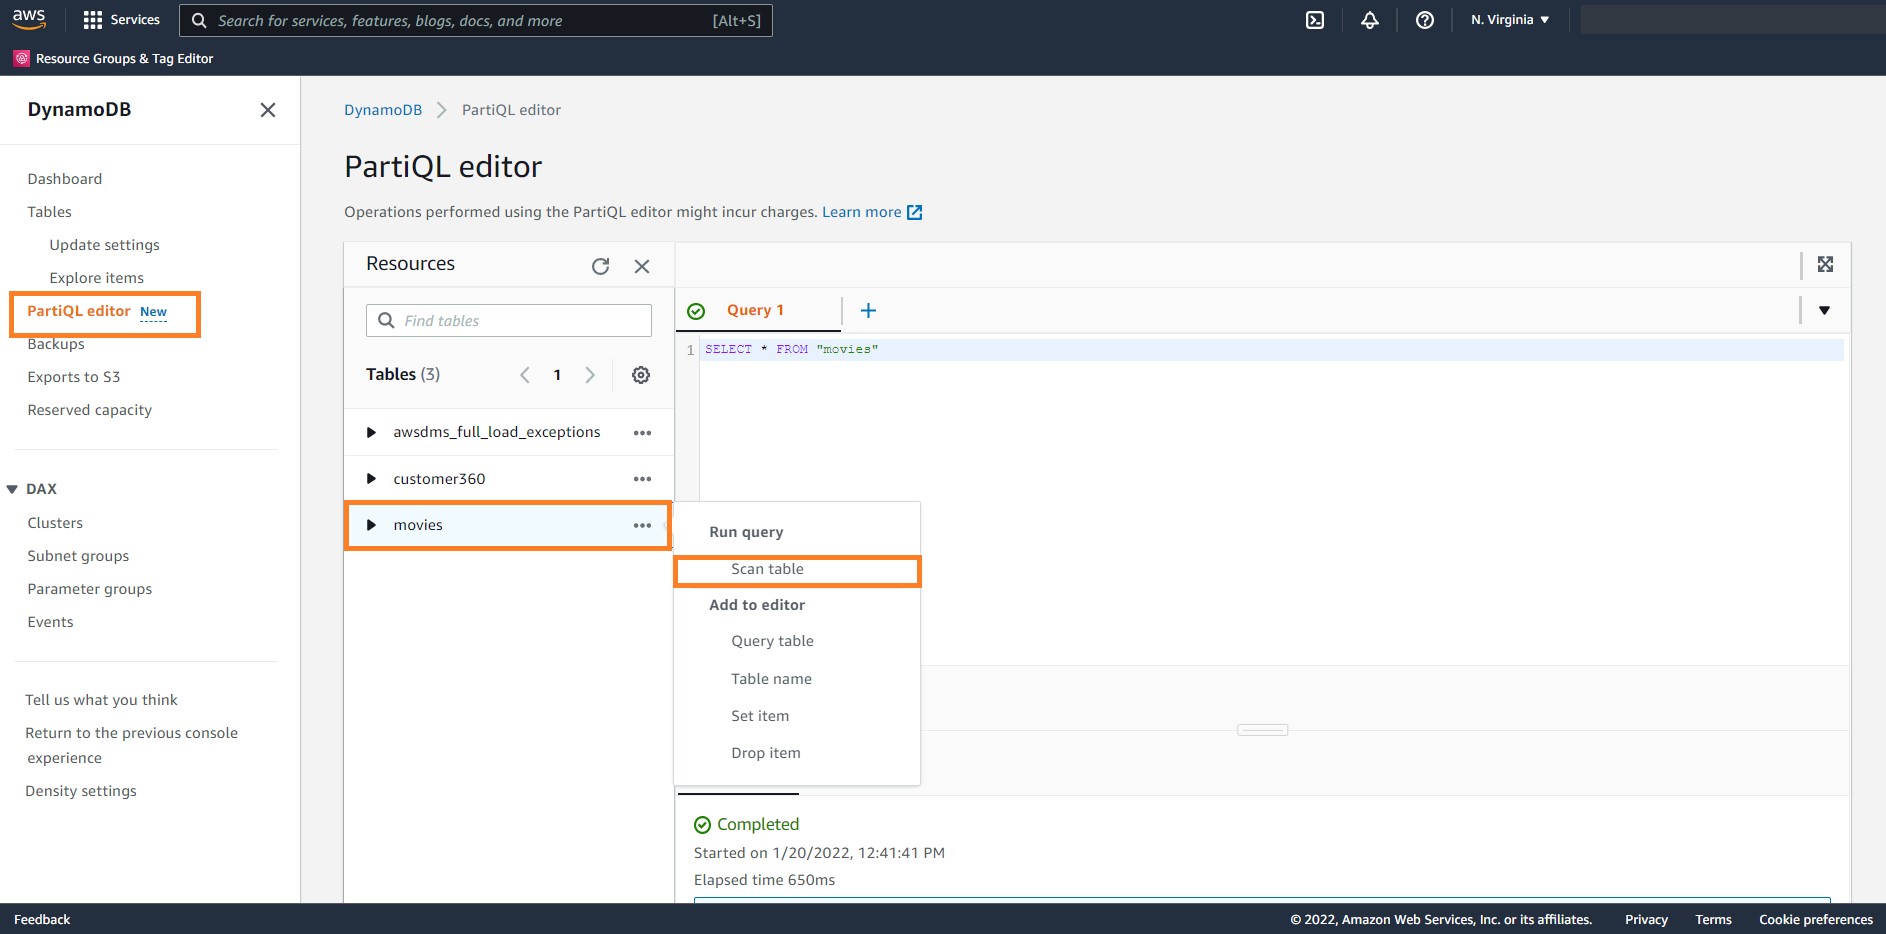Viewport: 1886px width, 934px height.
Task: Open actions menu for customer360
Action: [642, 479]
